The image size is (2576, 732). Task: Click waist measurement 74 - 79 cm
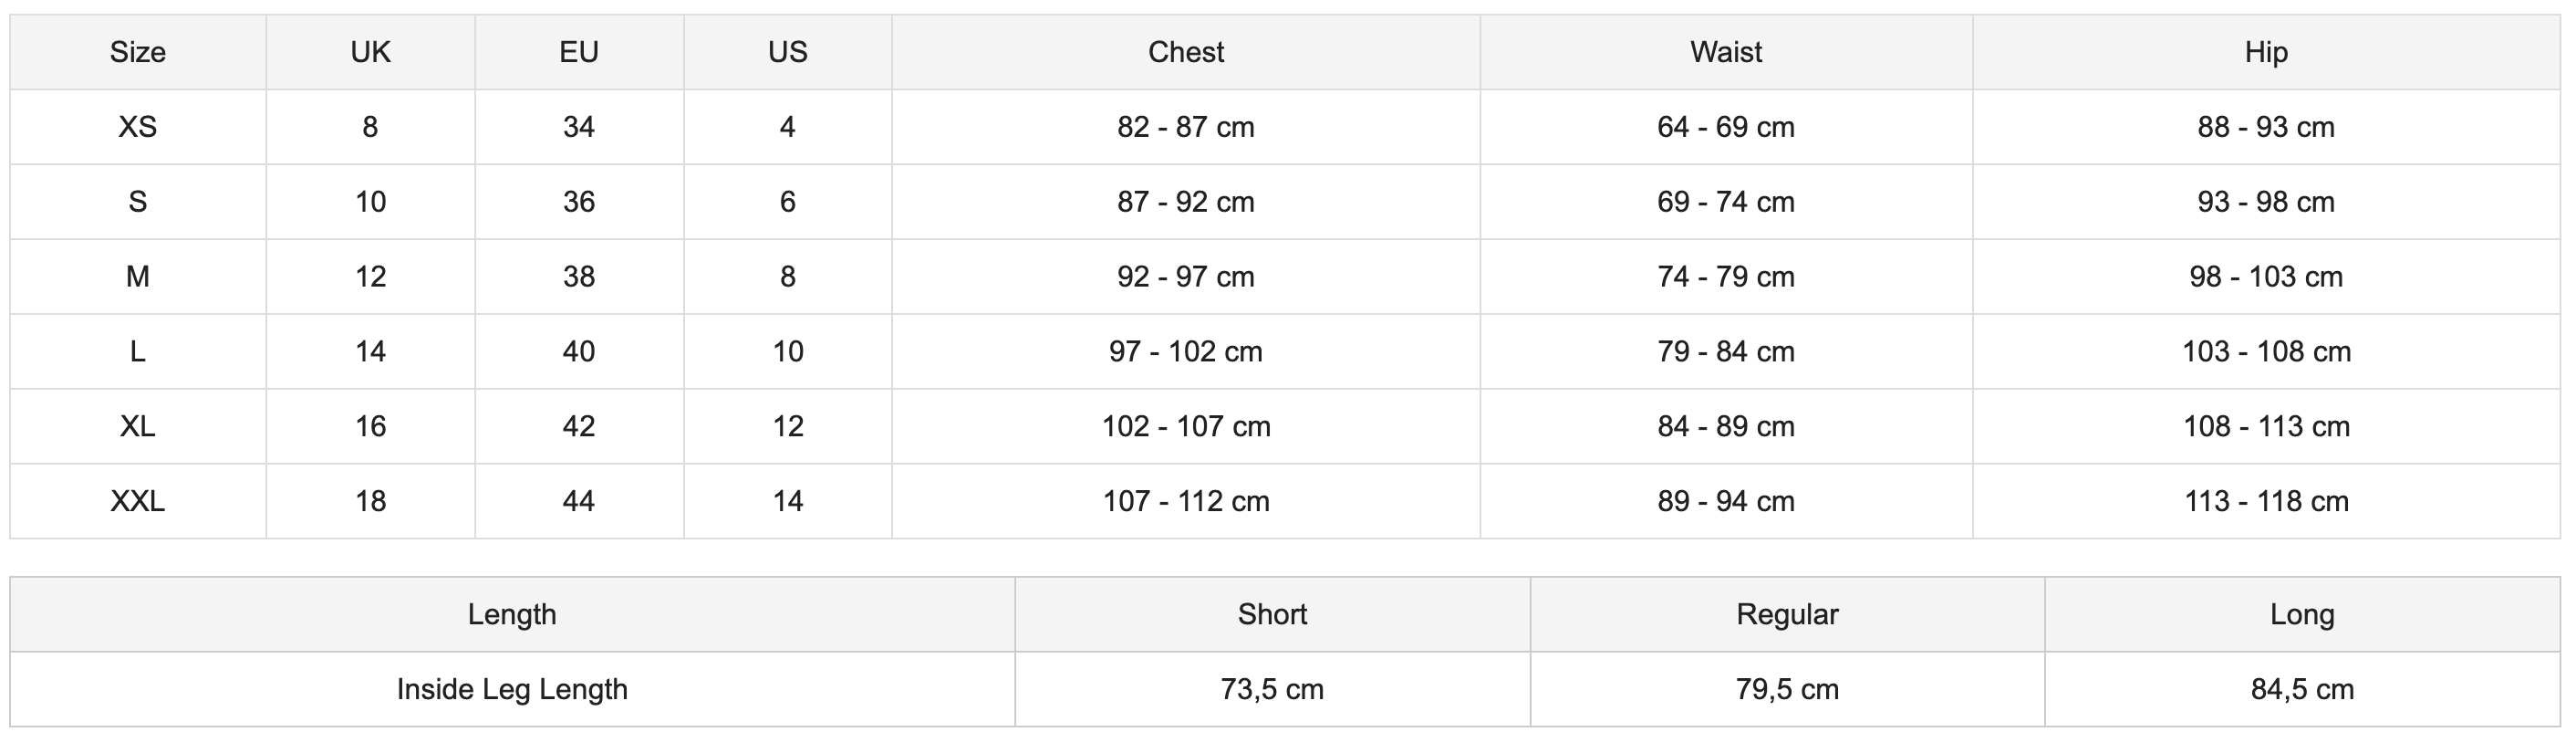point(1726,277)
